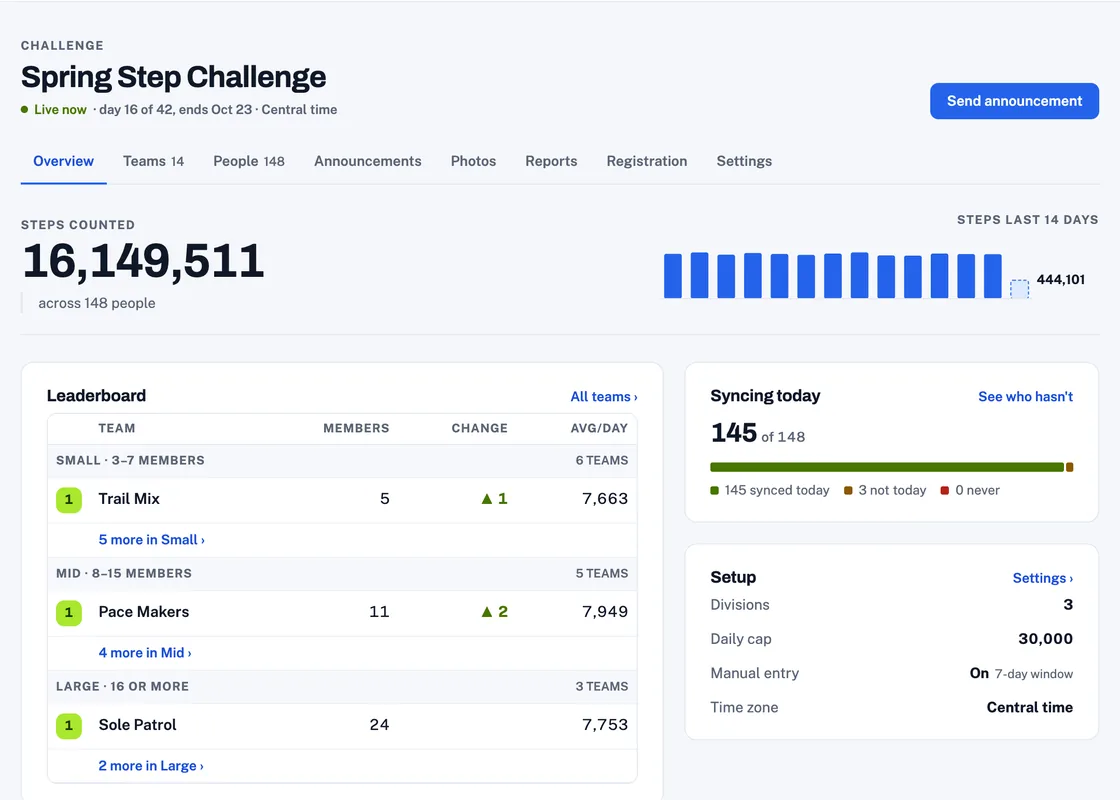Click Trail Mix average 7,663
Viewport: 1120px width, 800px height.
(x=604, y=499)
